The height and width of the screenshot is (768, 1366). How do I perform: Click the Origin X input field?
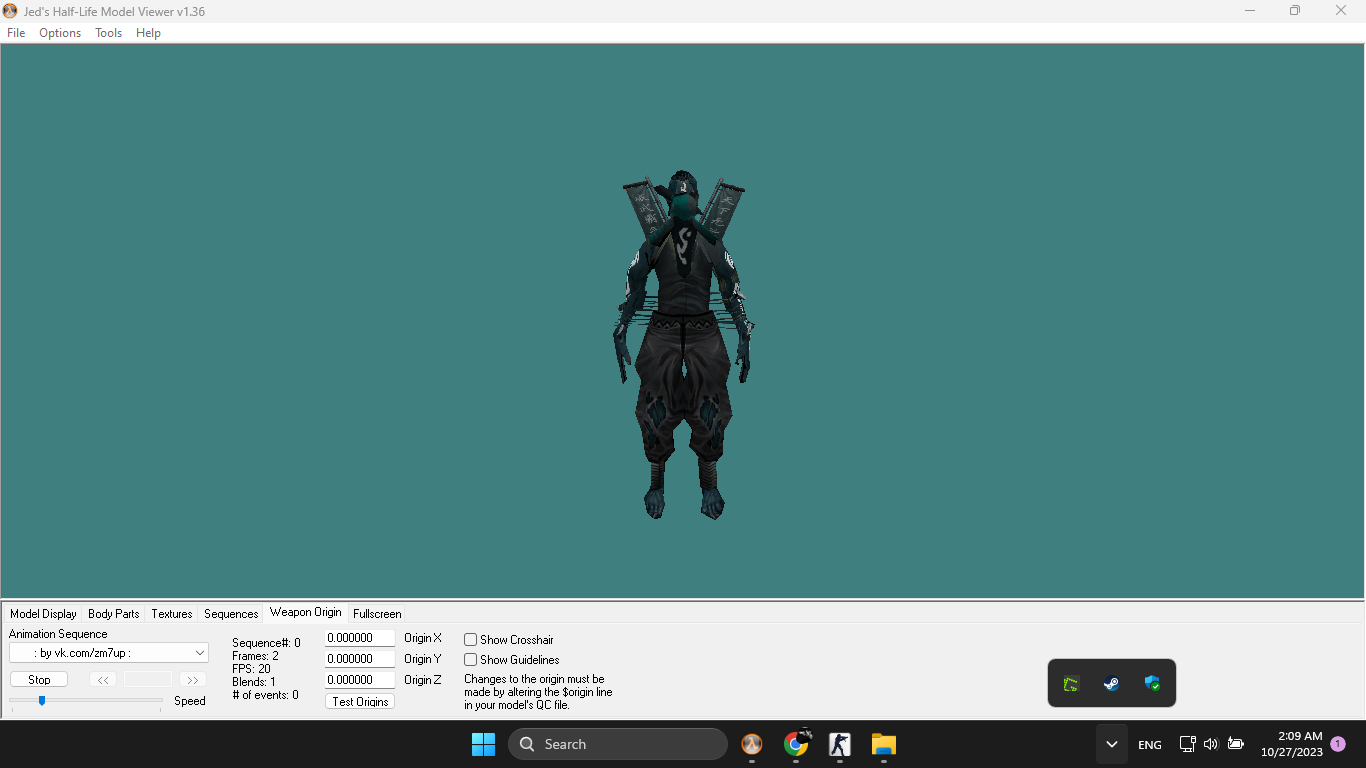[x=360, y=638]
